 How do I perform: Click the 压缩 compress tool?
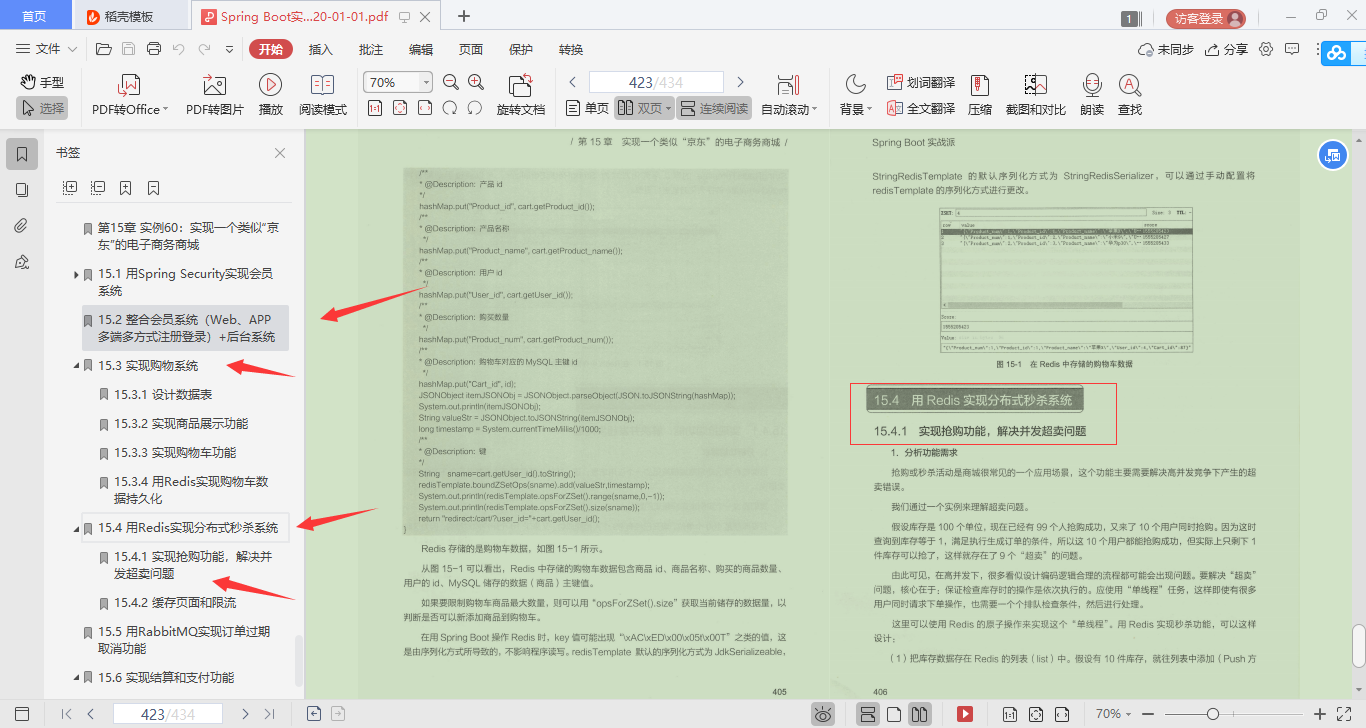pyautogui.click(x=980, y=95)
